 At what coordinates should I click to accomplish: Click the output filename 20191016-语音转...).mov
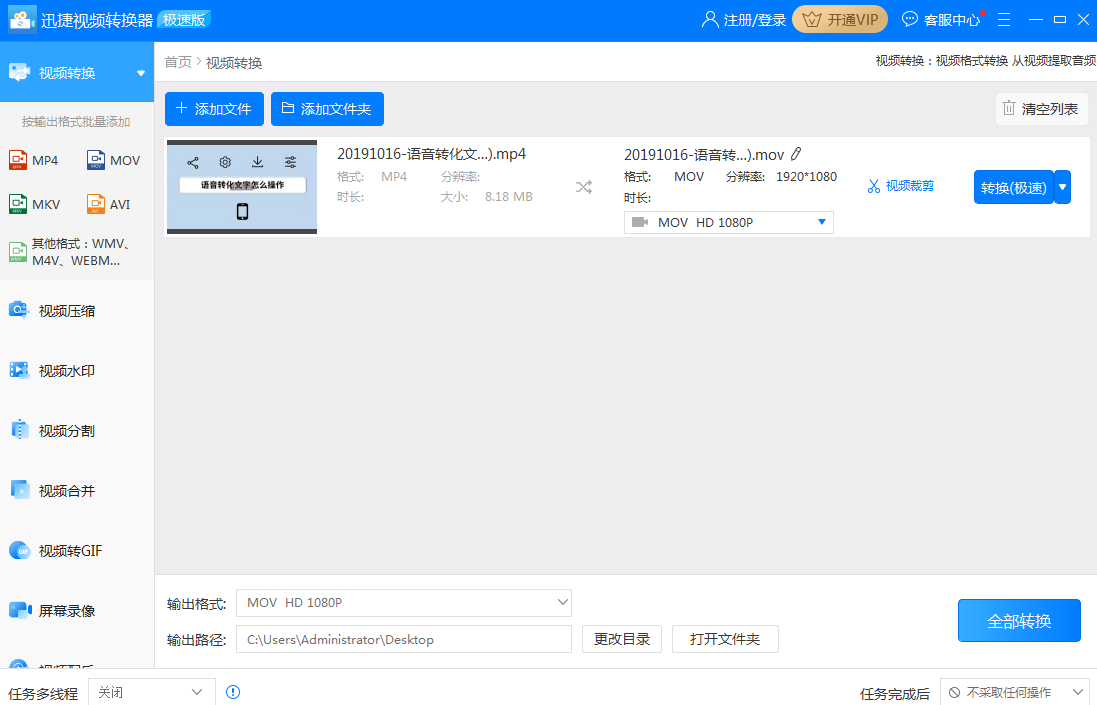(x=704, y=155)
